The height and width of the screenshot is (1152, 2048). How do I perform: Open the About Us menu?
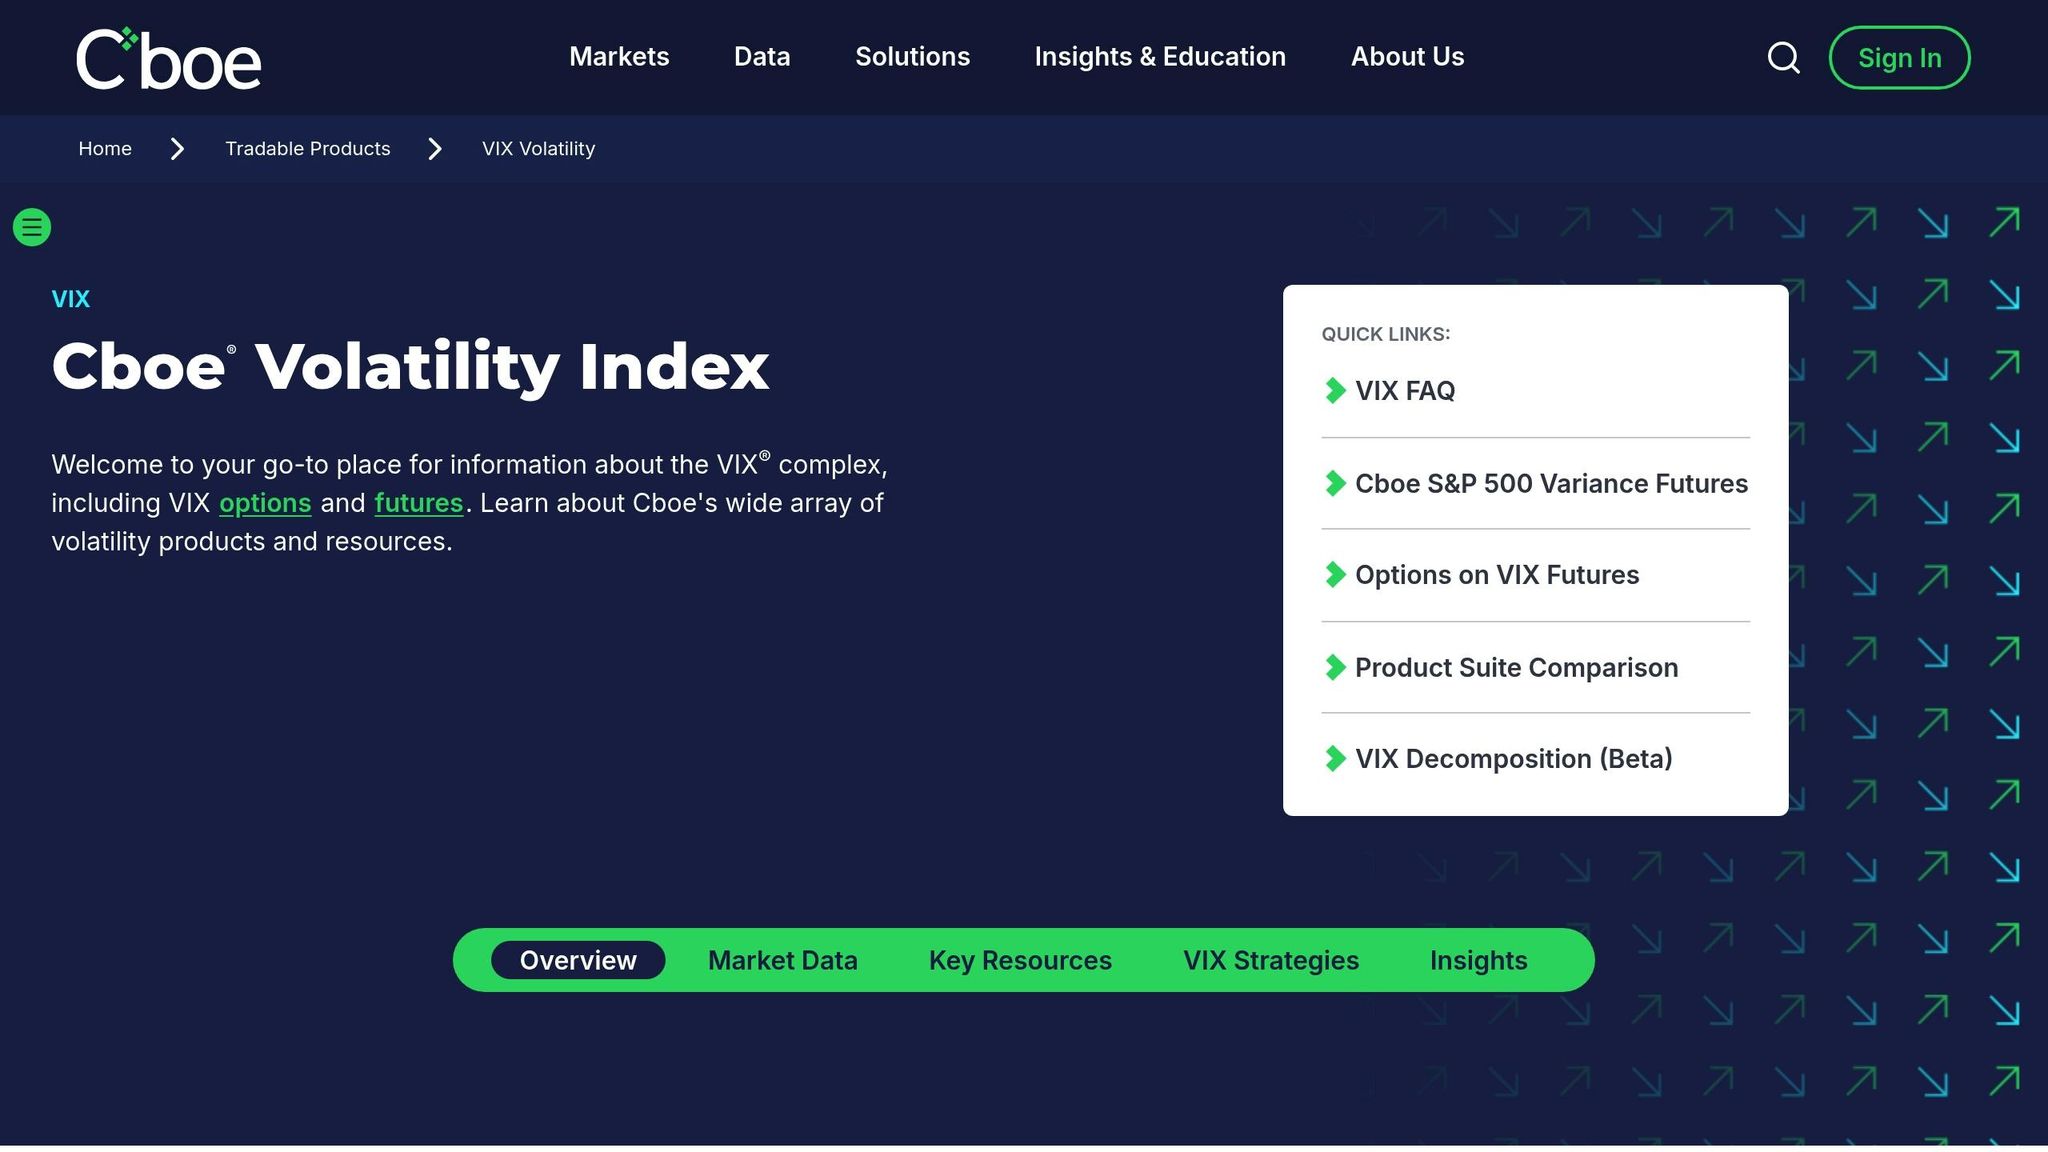1407,57
